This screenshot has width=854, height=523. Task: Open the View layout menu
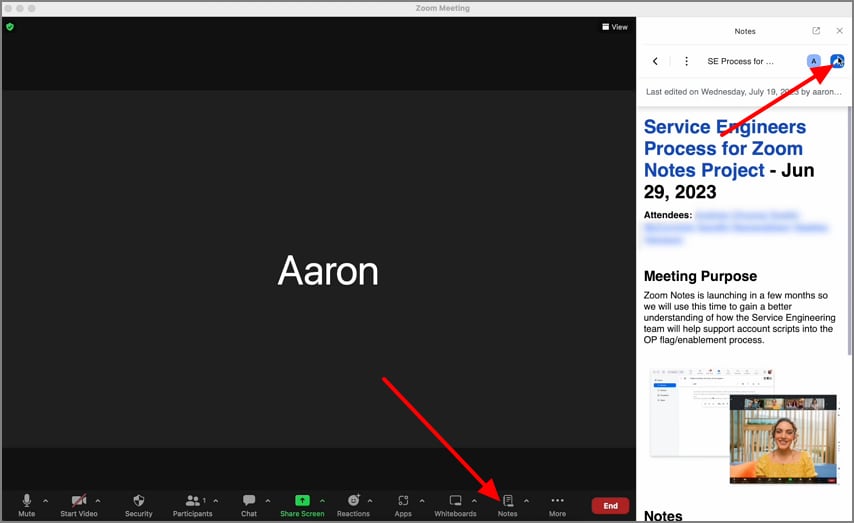click(615, 27)
